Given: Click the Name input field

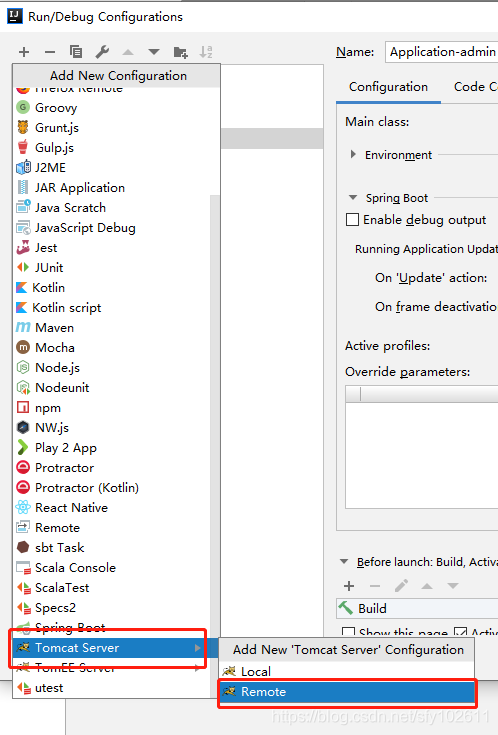Looking at the screenshot, I should coord(441,52).
